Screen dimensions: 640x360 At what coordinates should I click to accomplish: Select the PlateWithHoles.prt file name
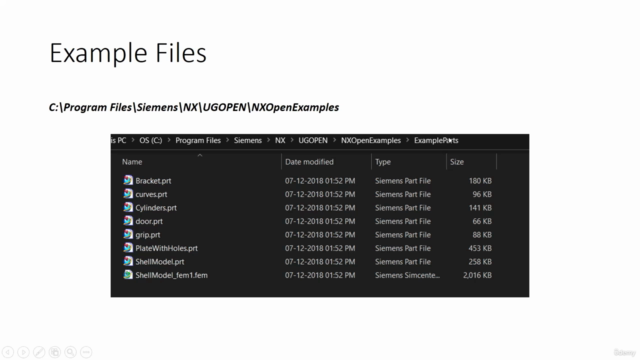pos(167,248)
